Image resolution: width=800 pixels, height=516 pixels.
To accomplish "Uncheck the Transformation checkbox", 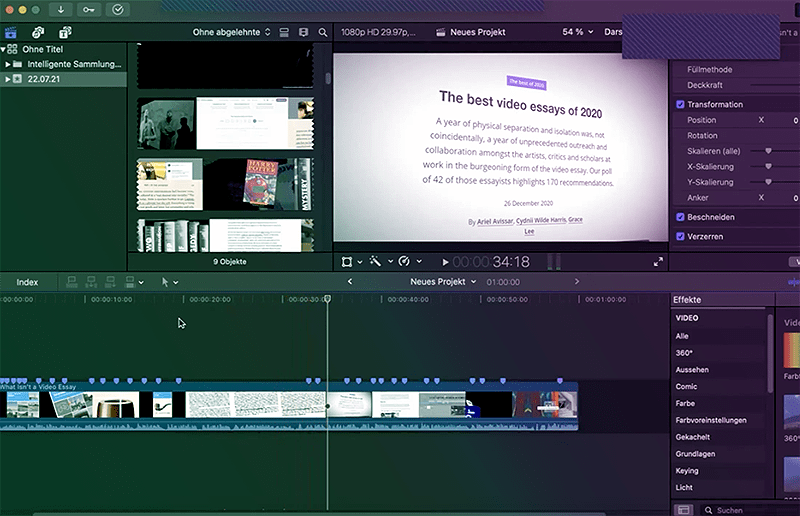I will [681, 105].
